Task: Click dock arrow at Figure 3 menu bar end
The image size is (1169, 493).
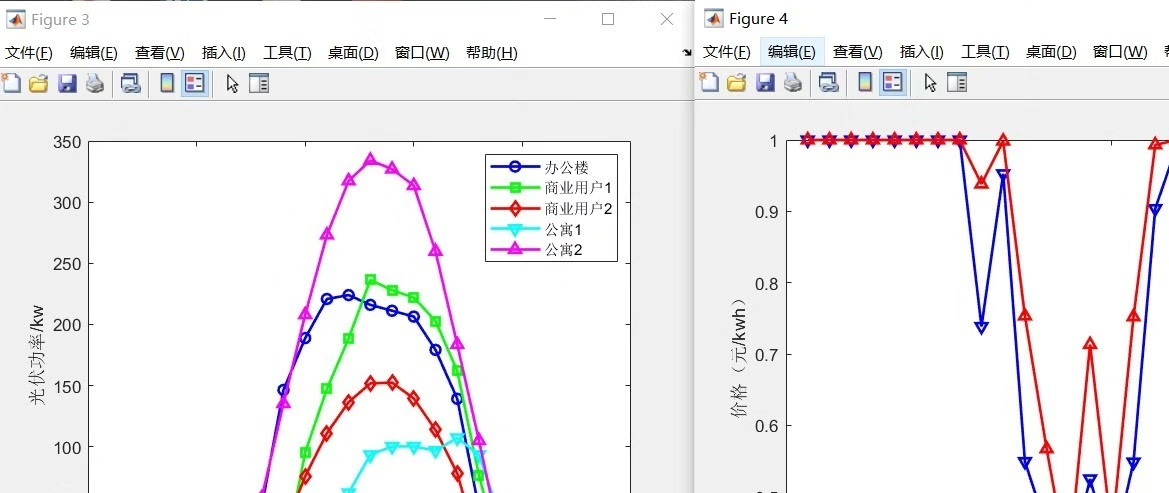Action: pos(687,53)
